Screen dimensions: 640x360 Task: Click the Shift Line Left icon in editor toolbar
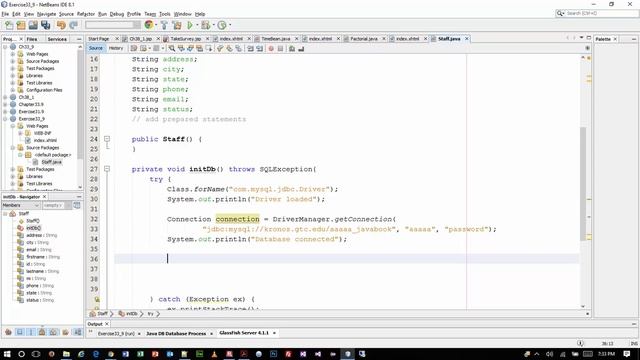click(x=250, y=49)
